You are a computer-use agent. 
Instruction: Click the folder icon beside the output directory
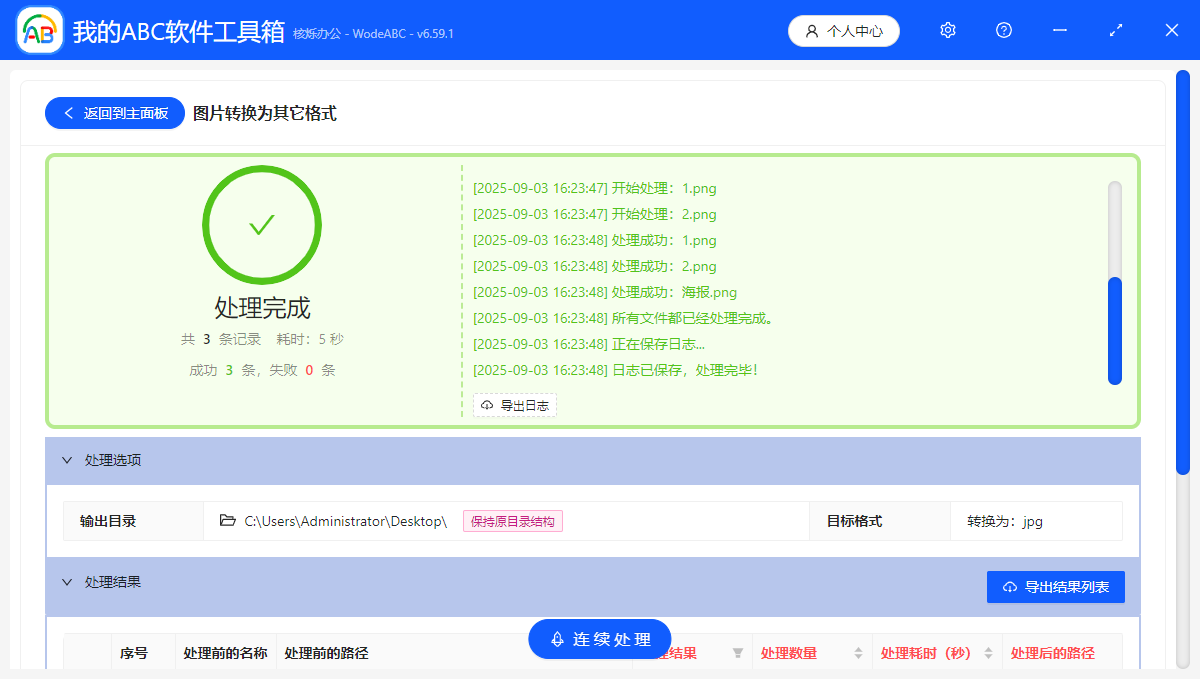pyautogui.click(x=227, y=520)
